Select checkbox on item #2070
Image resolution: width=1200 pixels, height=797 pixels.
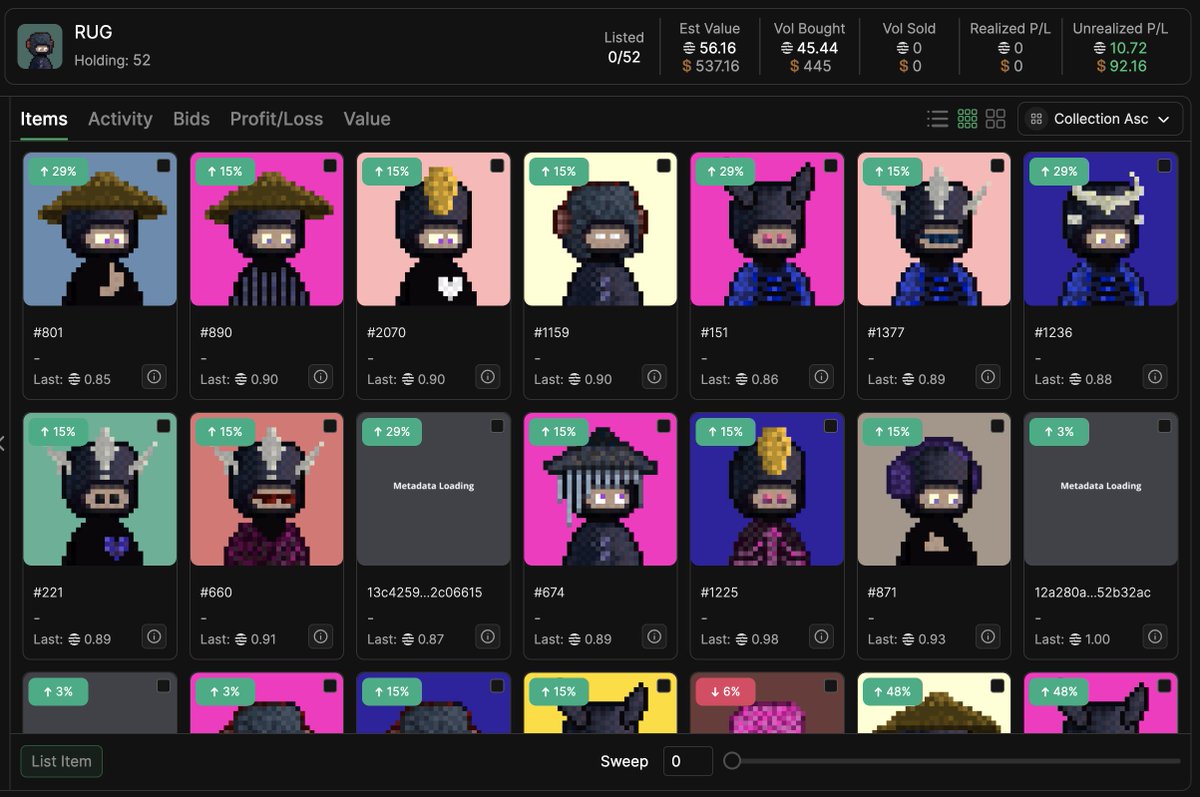click(x=497, y=166)
